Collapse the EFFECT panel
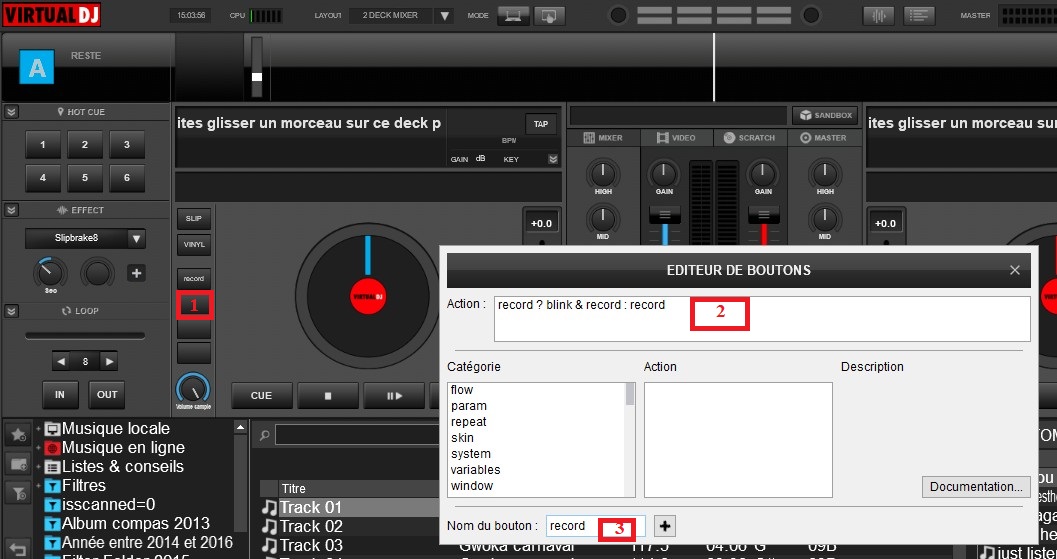1057x559 pixels. [11, 210]
